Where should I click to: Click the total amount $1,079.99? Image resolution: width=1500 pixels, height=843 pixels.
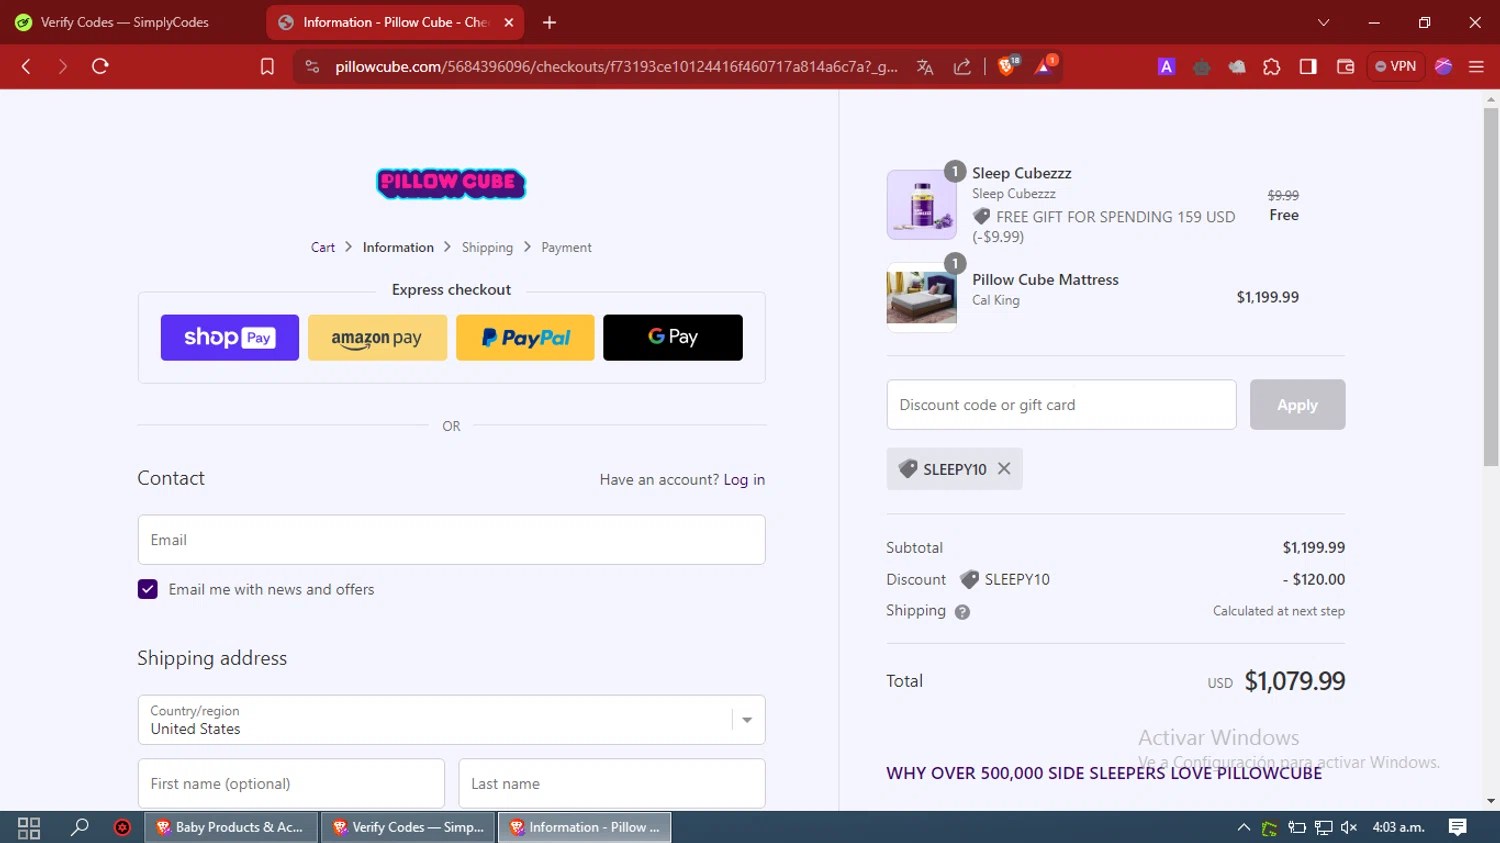1294,681
